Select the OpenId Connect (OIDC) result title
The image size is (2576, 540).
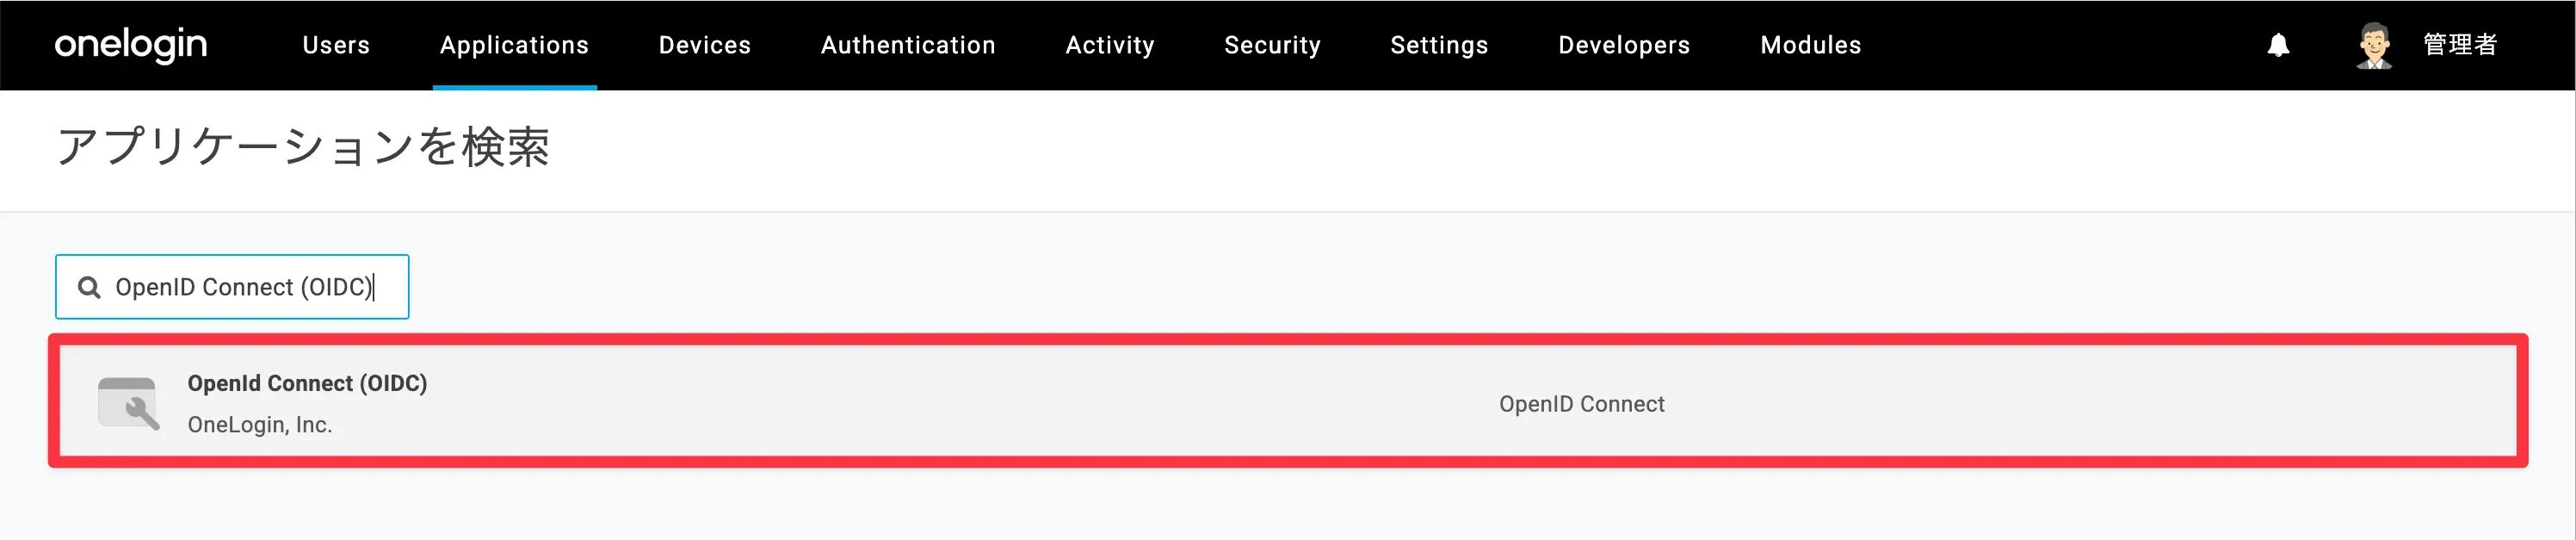point(307,384)
